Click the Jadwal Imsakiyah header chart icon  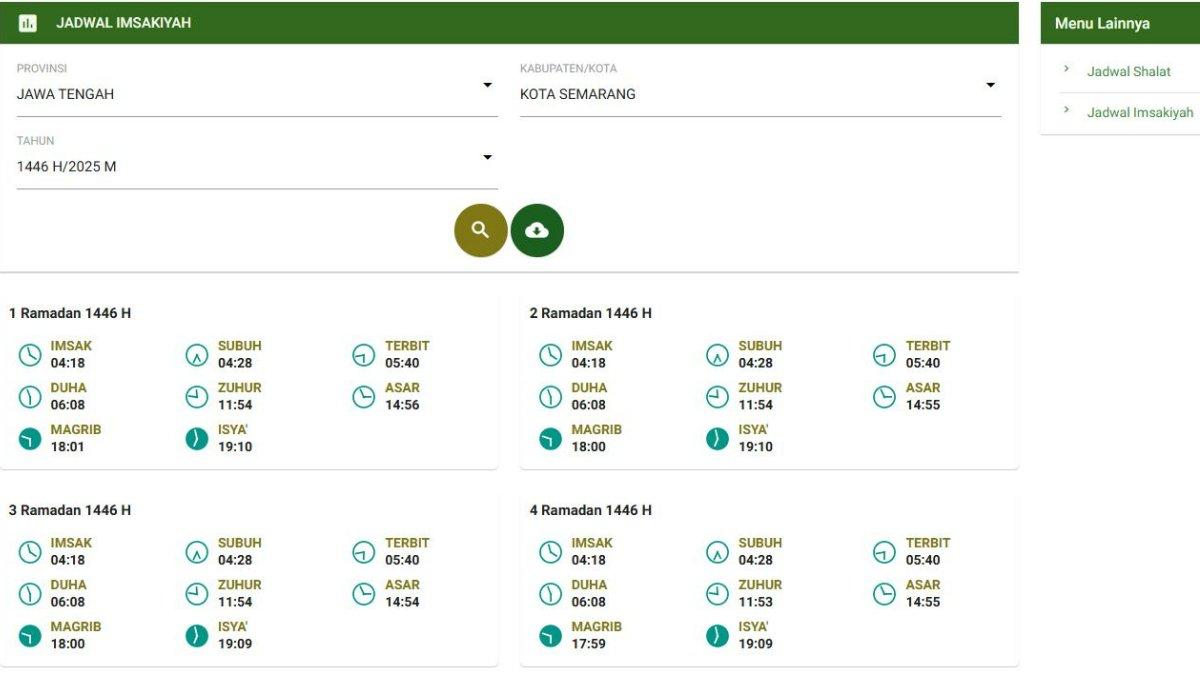tap(28, 23)
